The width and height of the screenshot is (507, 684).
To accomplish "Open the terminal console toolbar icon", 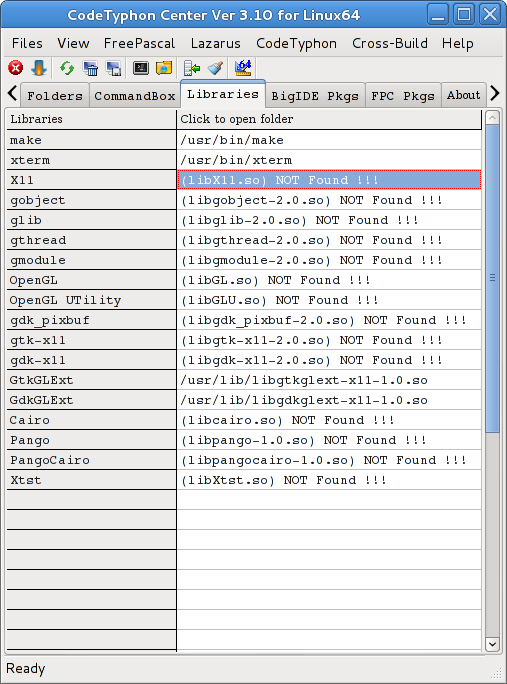I will (x=140, y=68).
